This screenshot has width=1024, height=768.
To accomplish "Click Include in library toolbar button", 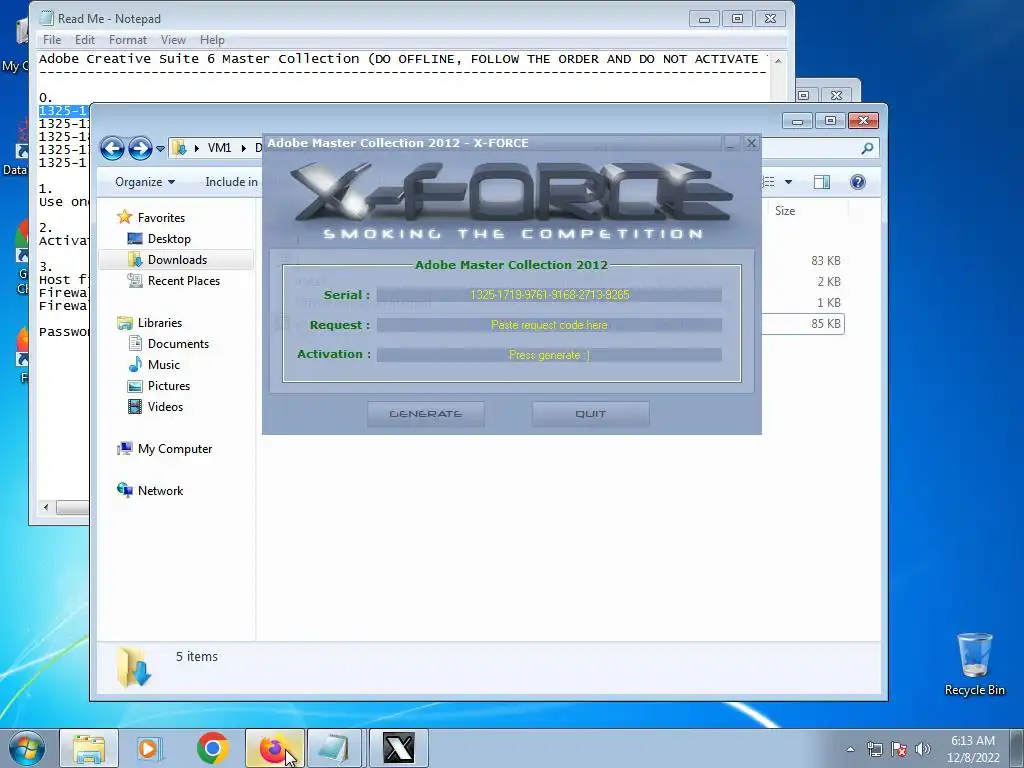I will (x=231, y=182).
